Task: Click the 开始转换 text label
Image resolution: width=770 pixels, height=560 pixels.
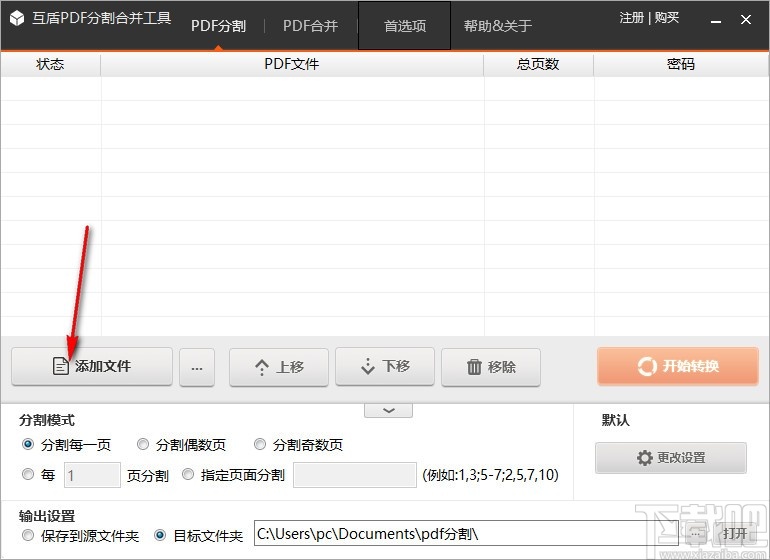Action: [690, 366]
